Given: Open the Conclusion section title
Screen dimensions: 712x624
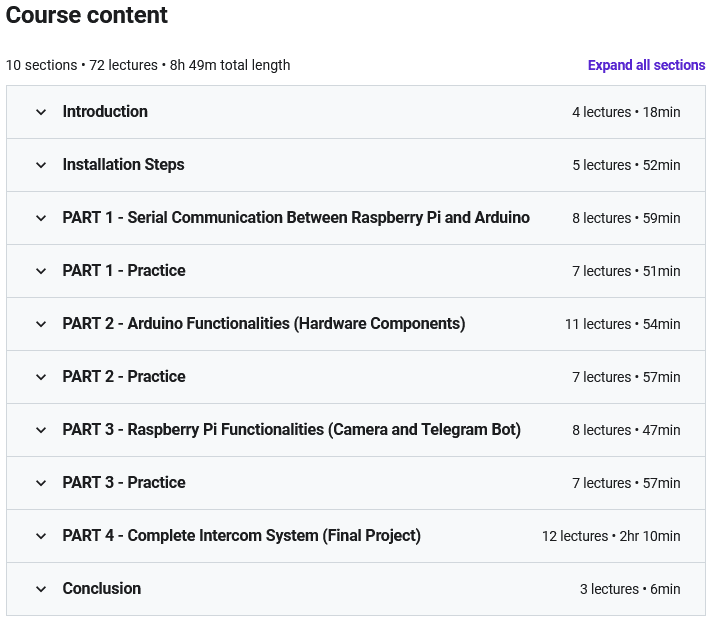Looking at the screenshot, I should pyautogui.click(x=101, y=589).
